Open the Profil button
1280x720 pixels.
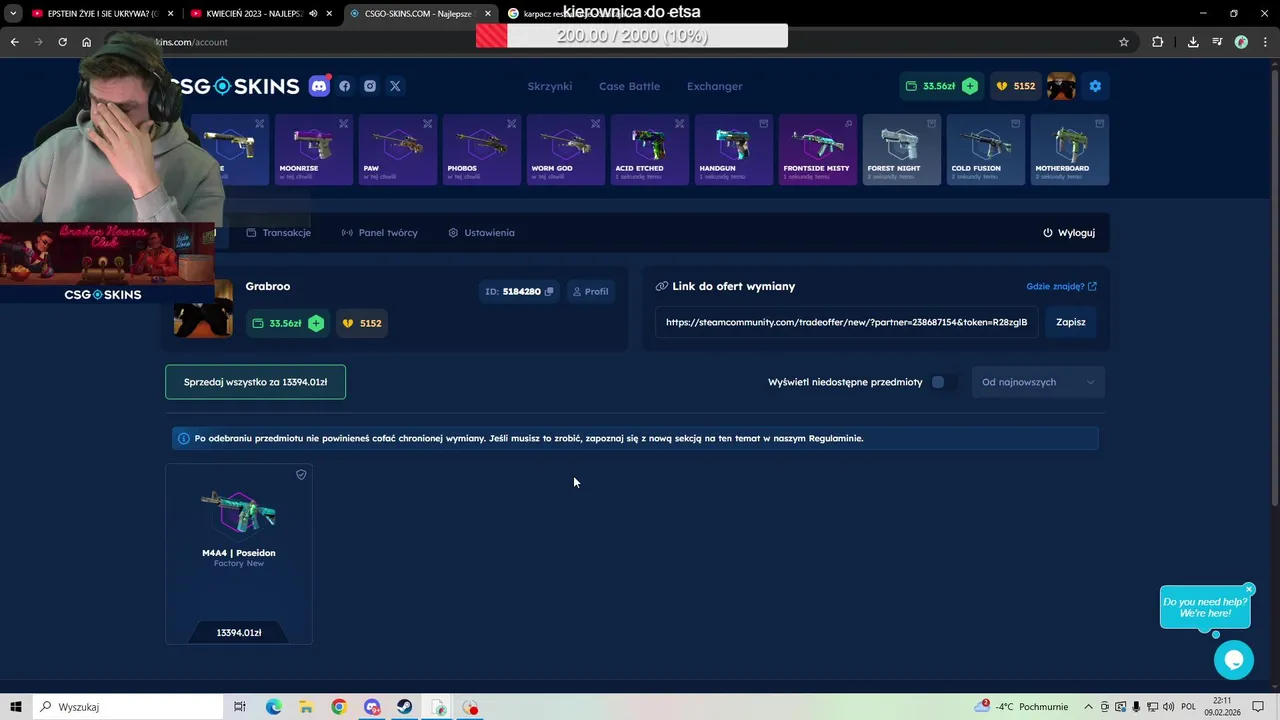(590, 292)
